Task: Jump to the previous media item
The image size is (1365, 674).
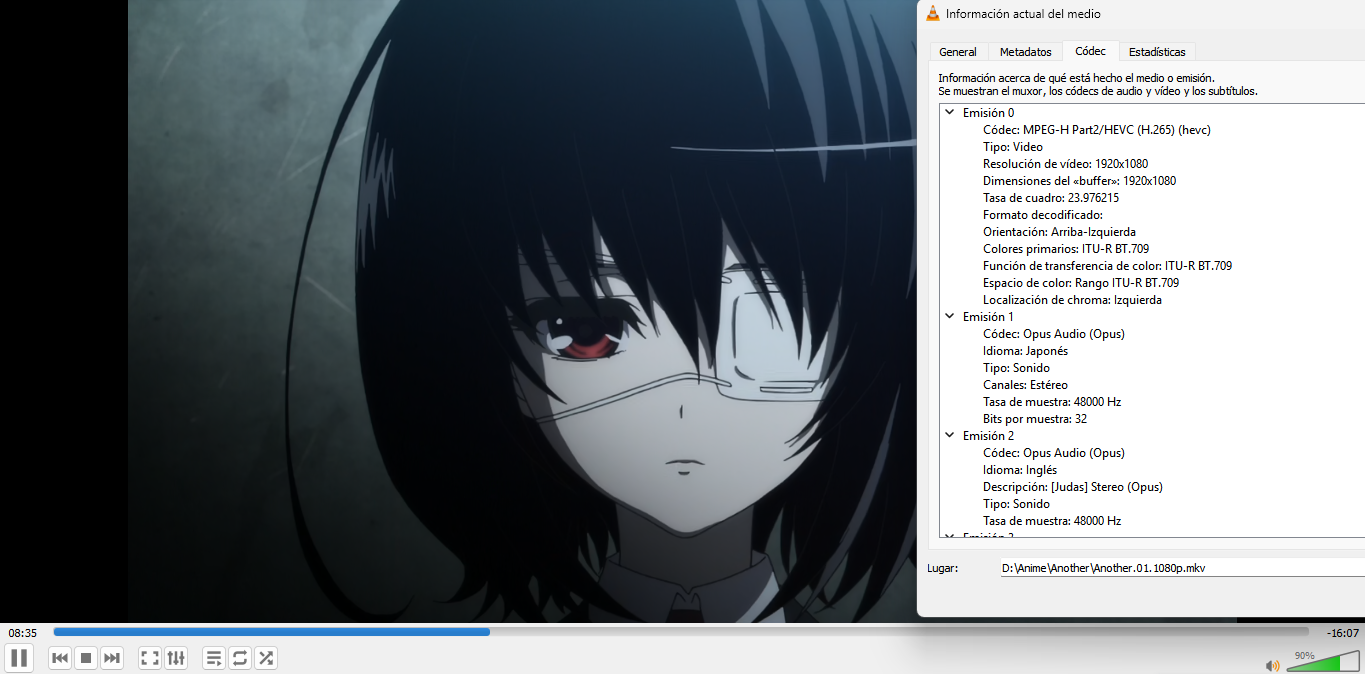Action: (x=60, y=658)
